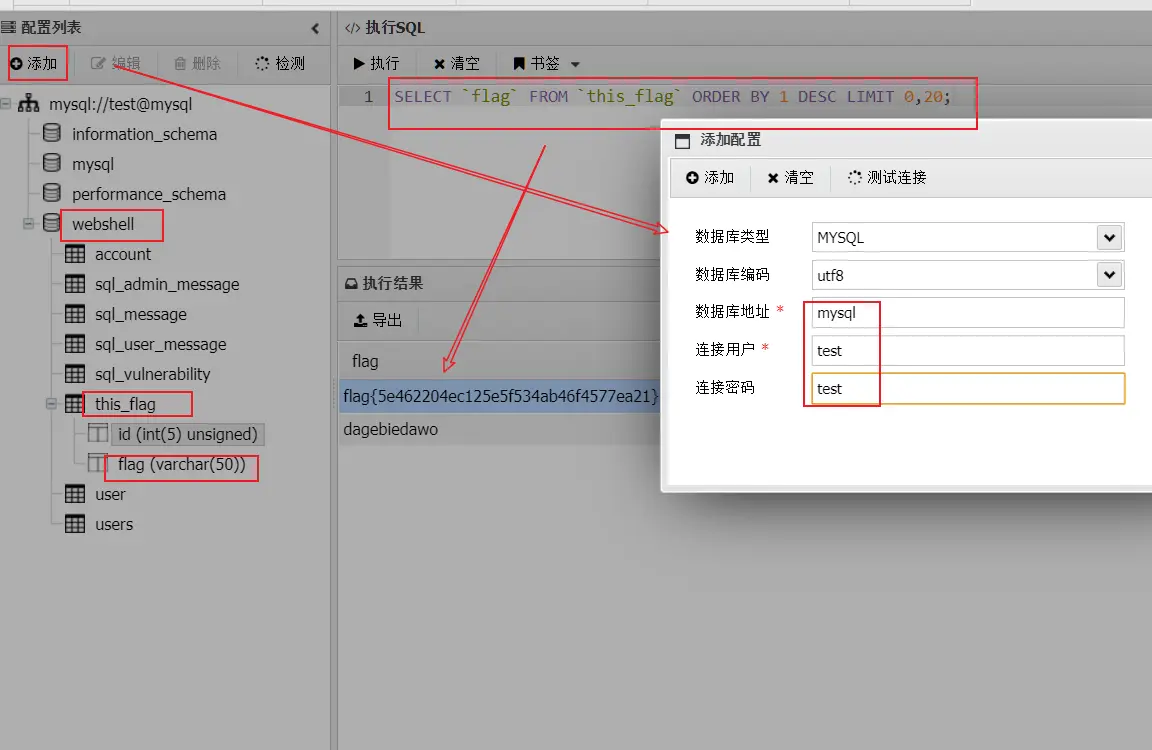Screen dimensions: 1152x750
Task: Select performance_schema database label
Action: point(148,195)
